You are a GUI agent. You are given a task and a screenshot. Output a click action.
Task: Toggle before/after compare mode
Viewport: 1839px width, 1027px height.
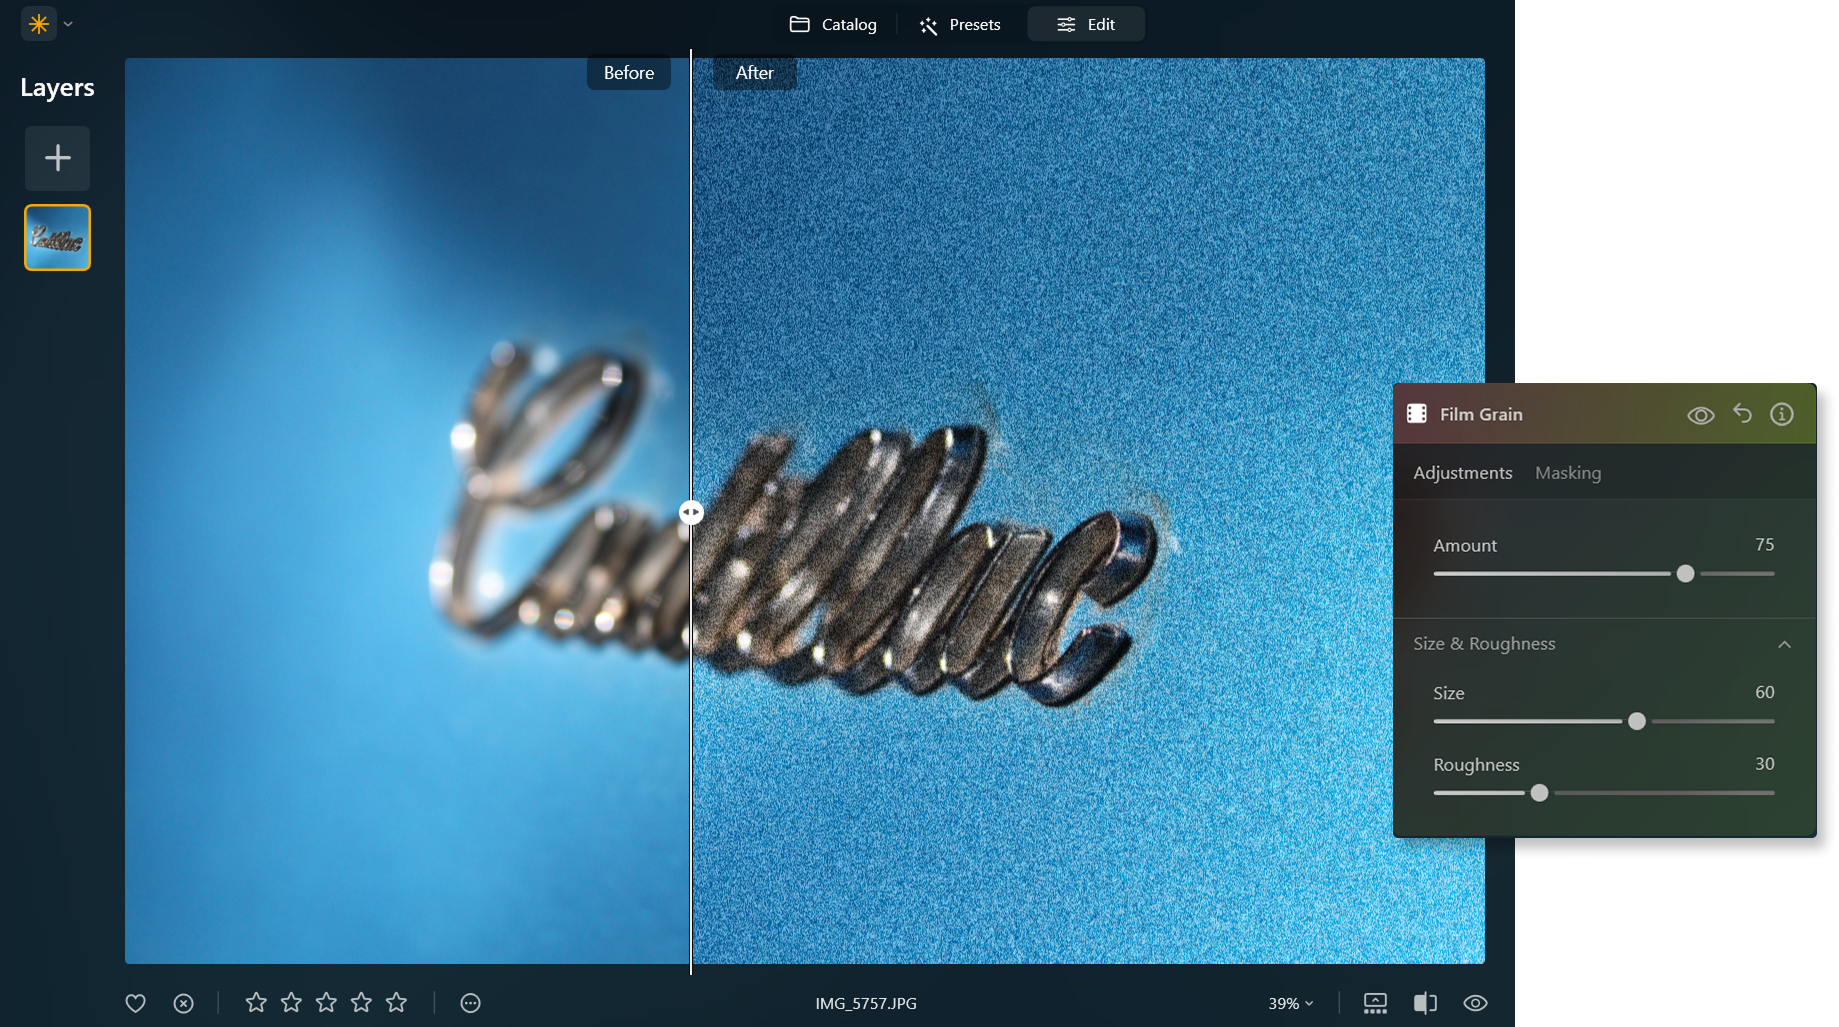[1425, 1003]
